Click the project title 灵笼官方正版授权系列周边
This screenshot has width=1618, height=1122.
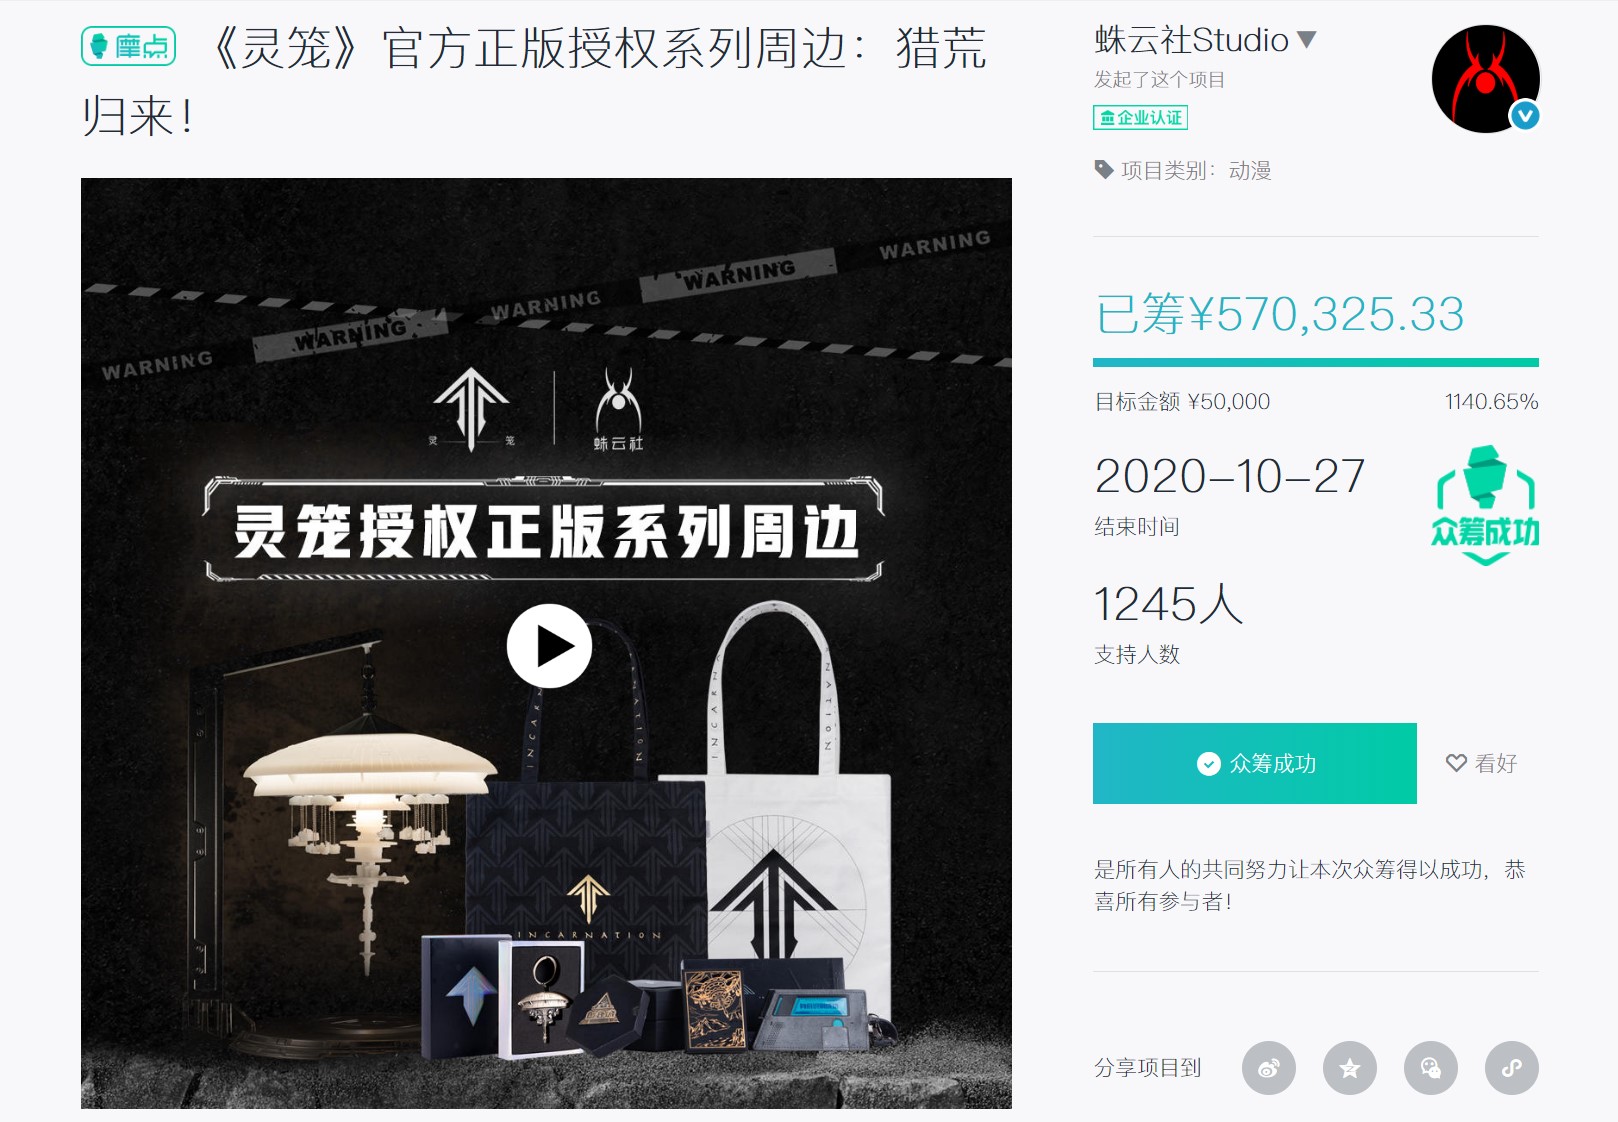click(x=534, y=82)
